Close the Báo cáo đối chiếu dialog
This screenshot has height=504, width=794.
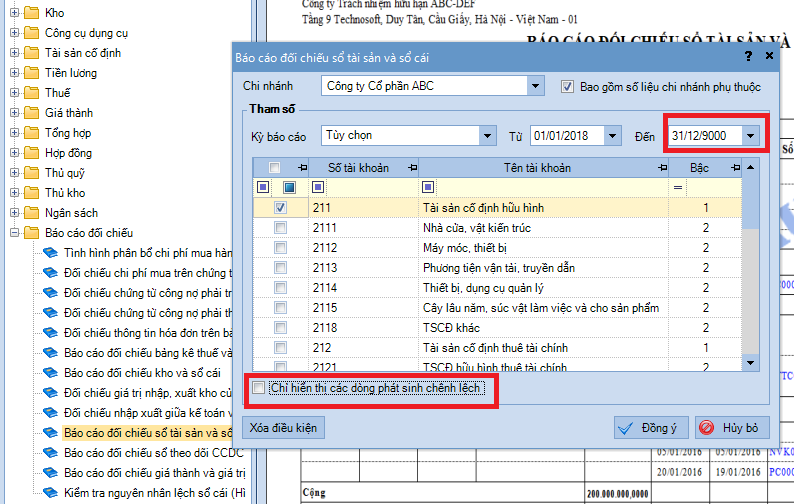coord(770,56)
